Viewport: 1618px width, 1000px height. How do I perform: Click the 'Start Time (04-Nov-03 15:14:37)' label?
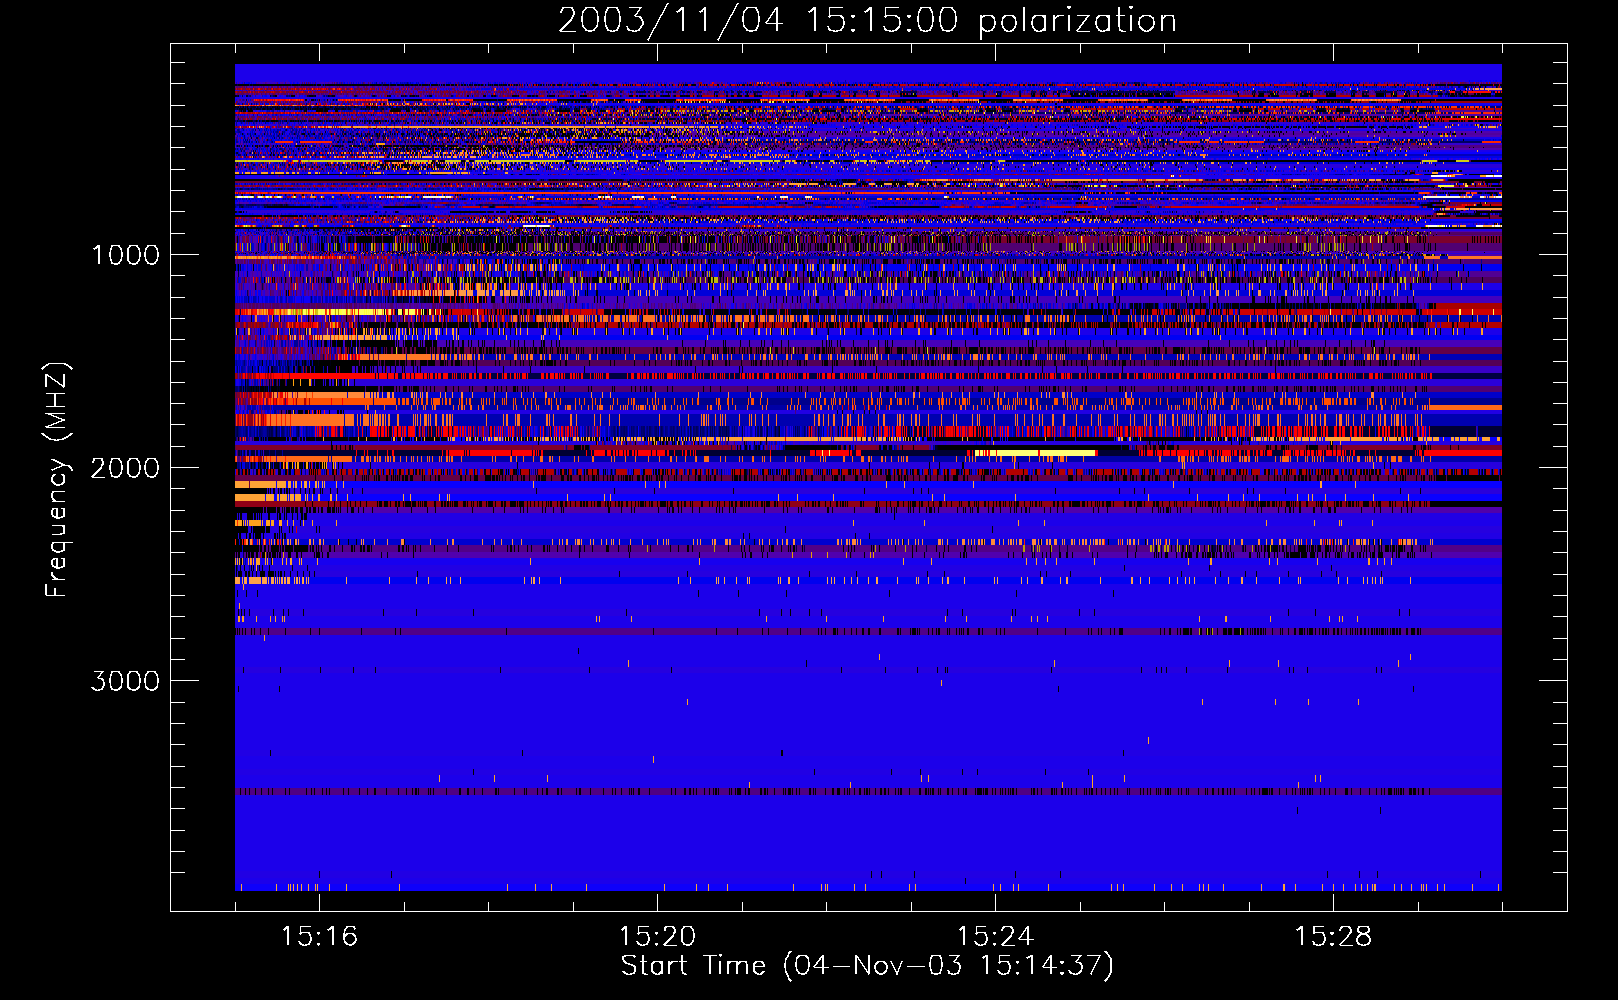pos(867,966)
